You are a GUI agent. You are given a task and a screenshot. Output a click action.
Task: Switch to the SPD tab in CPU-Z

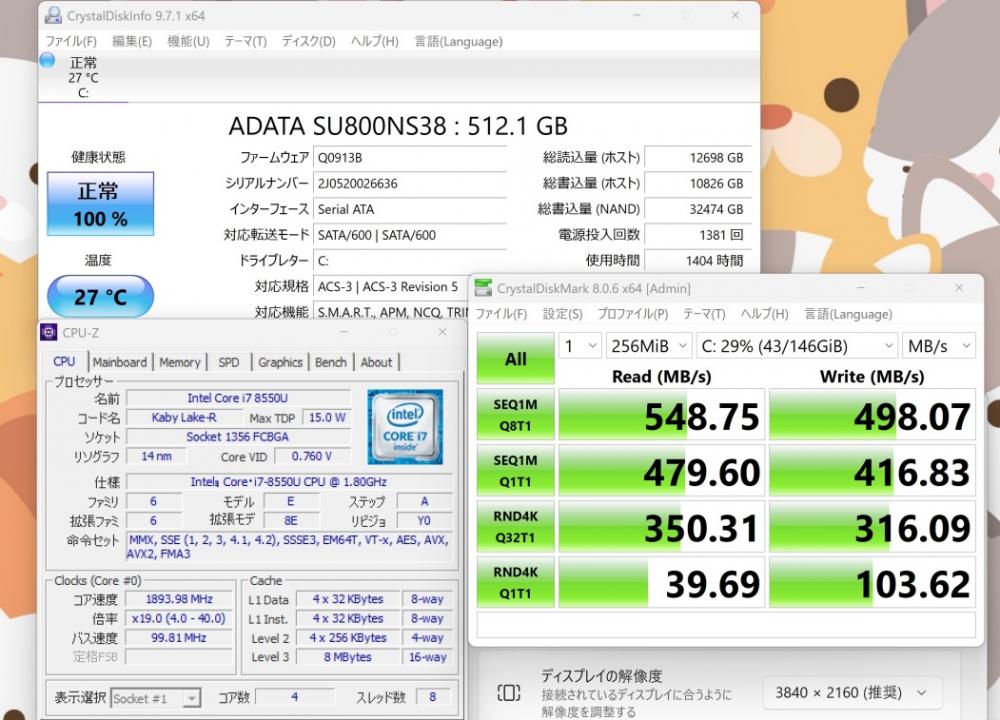pyautogui.click(x=229, y=362)
